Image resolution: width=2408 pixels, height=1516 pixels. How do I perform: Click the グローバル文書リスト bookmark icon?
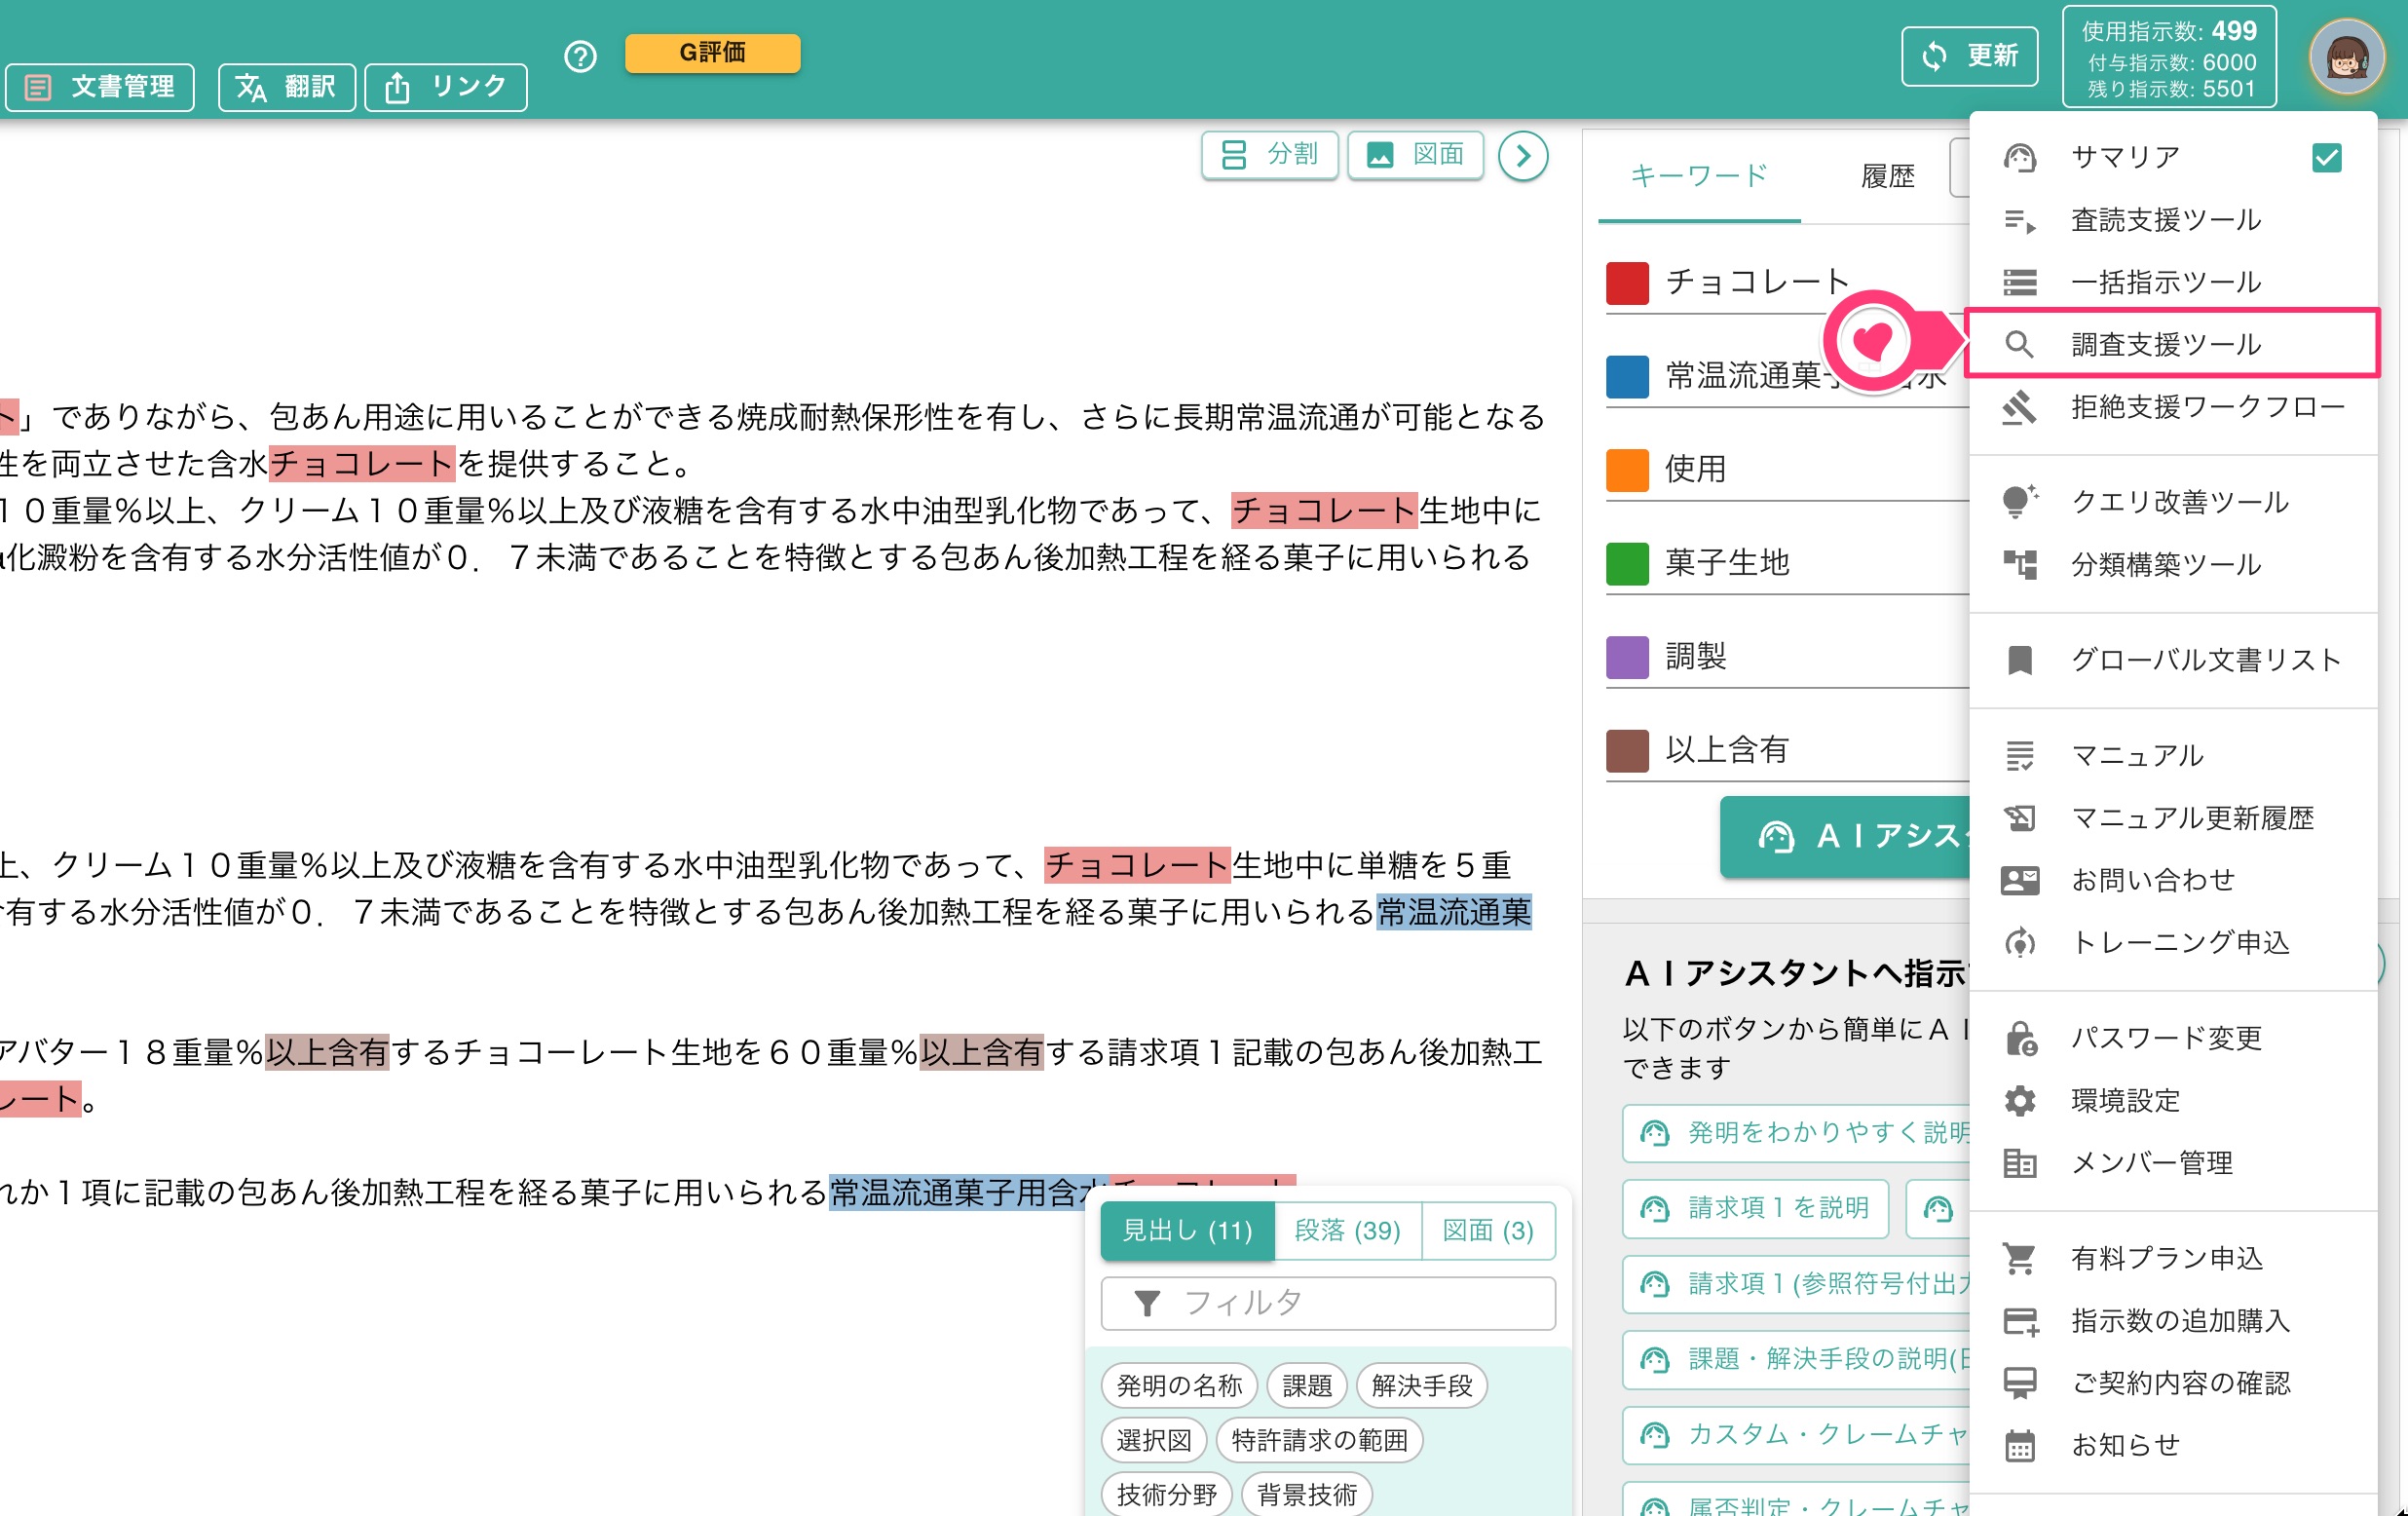click(2019, 660)
